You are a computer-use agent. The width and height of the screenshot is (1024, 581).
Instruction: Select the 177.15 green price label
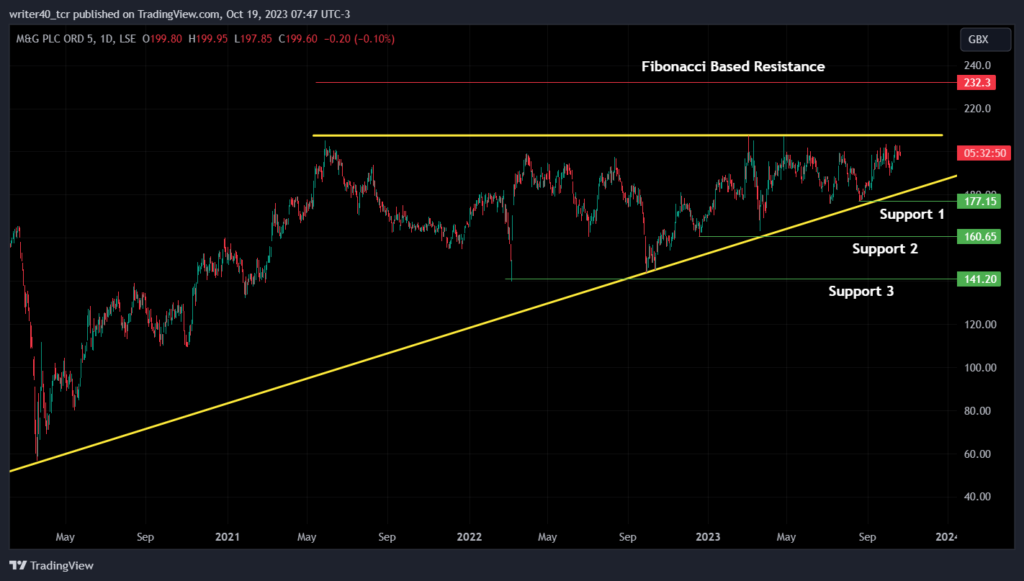pyautogui.click(x=979, y=201)
